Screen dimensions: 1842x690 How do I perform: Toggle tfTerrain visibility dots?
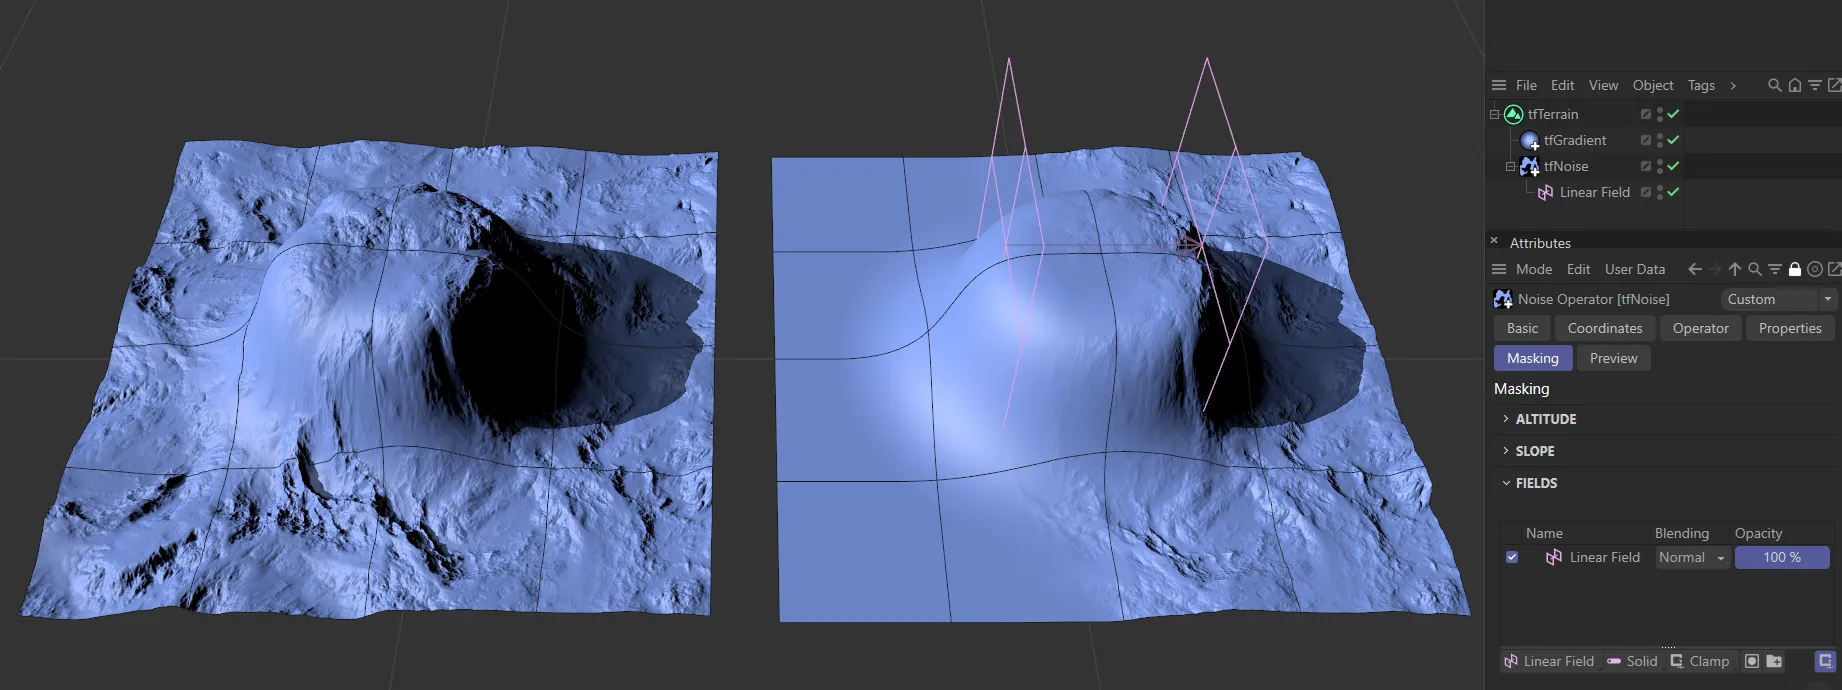tap(1660, 115)
